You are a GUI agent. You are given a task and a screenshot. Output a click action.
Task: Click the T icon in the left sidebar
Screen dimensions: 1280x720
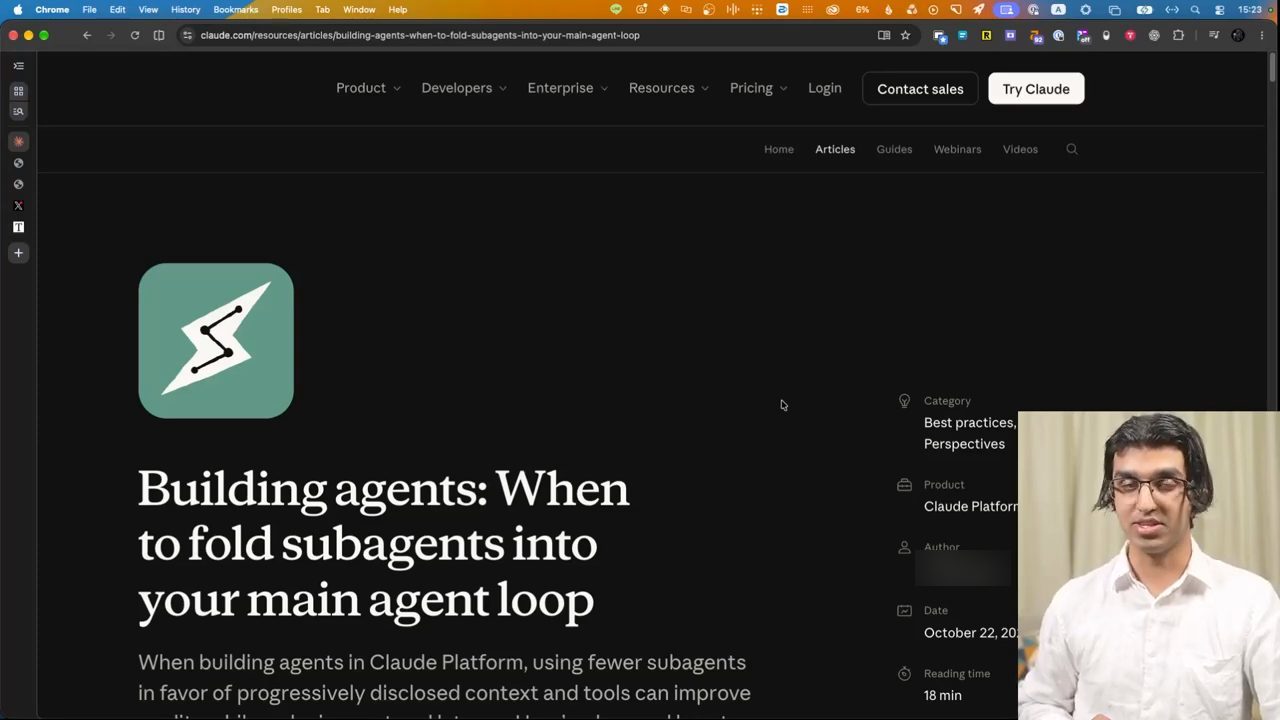[x=18, y=227]
